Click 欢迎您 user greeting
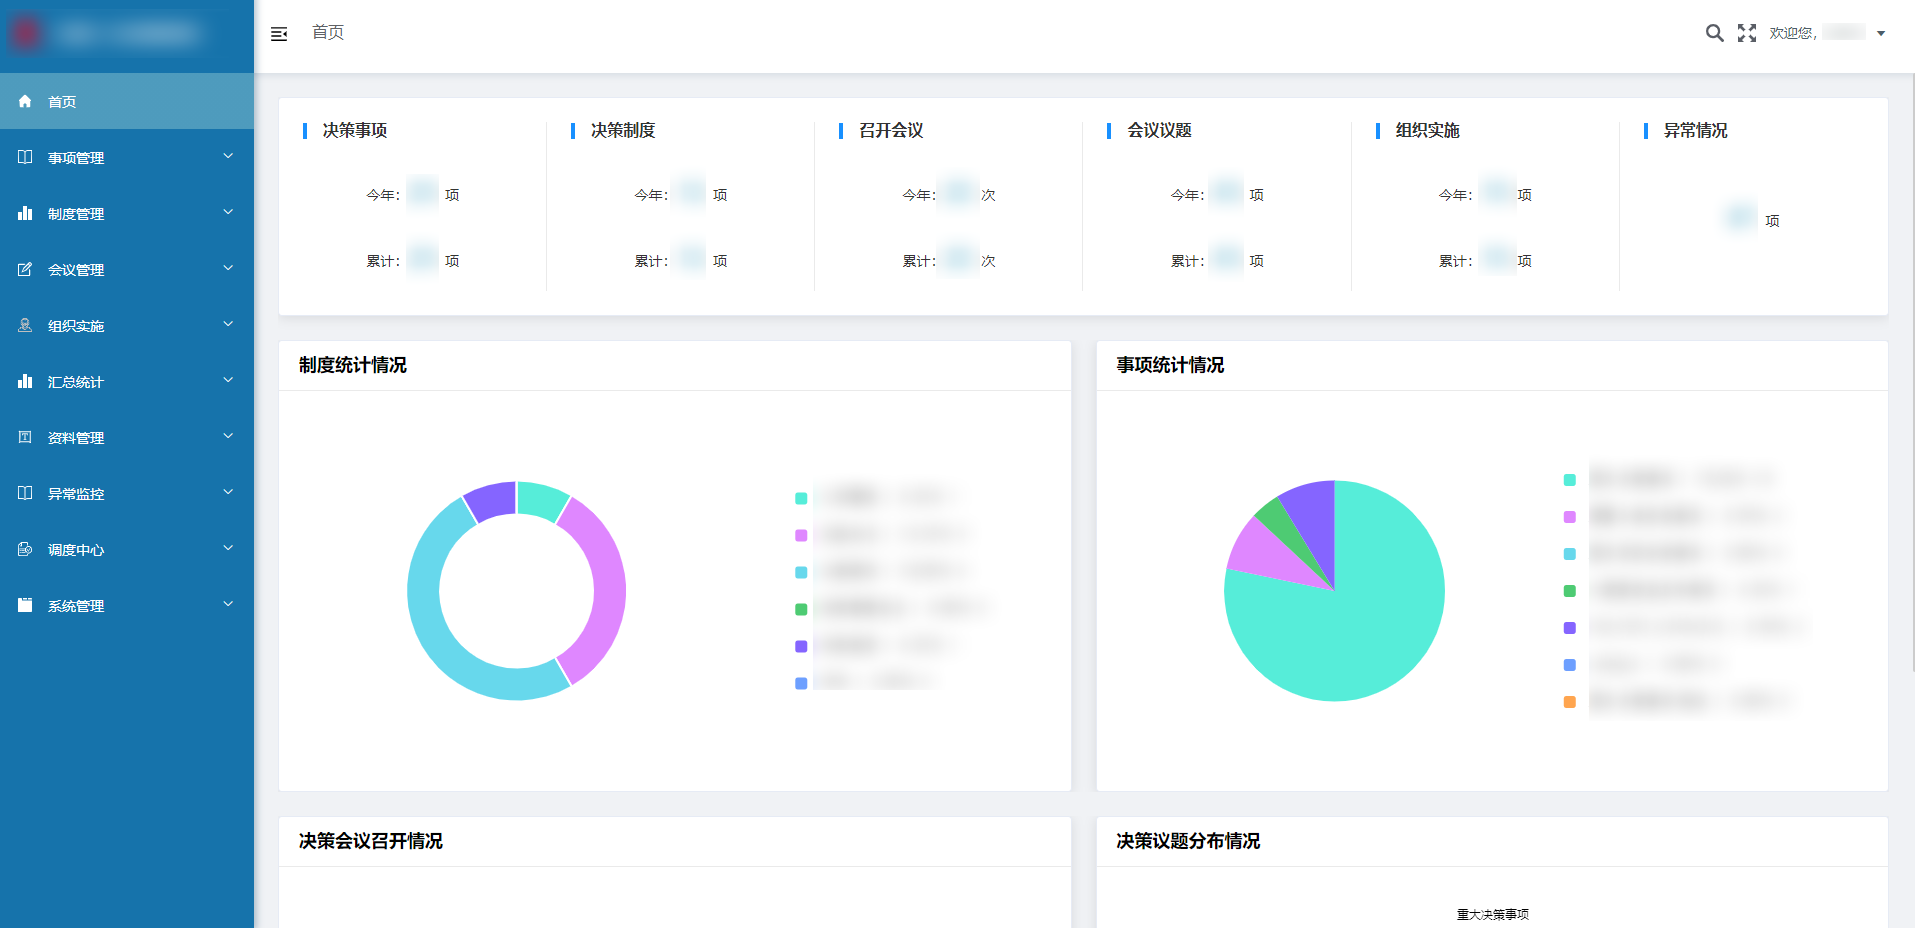Viewport: 1915px width, 928px height. pyautogui.click(x=1793, y=33)
